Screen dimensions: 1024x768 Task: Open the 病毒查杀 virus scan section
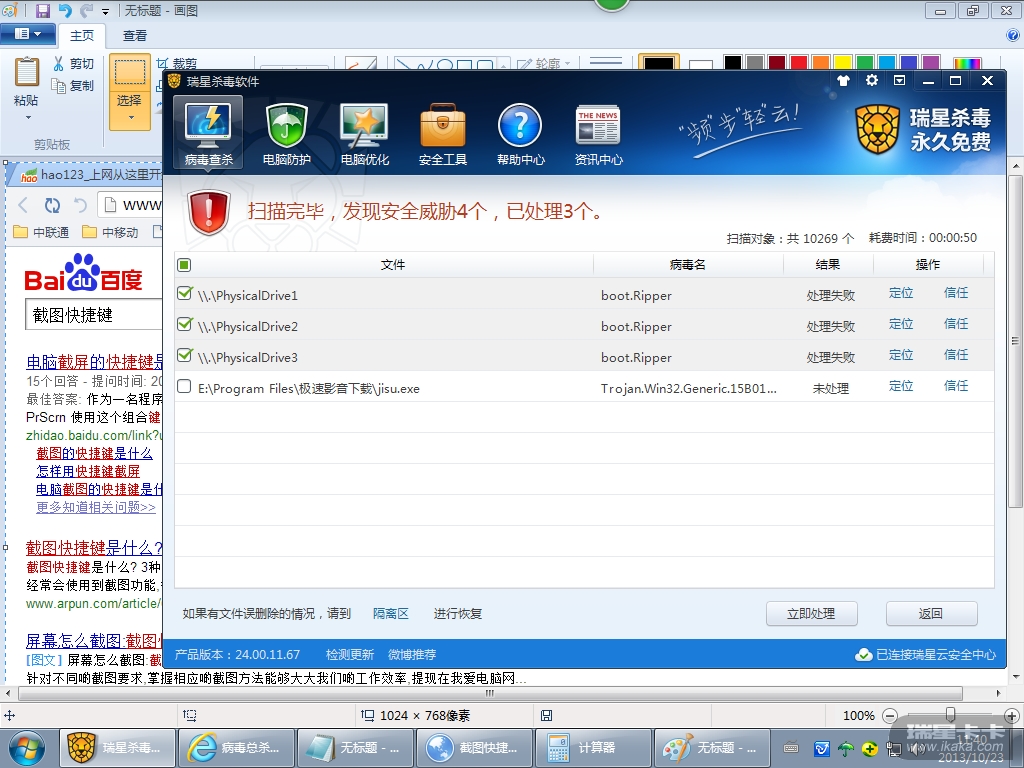click(208, 133)
